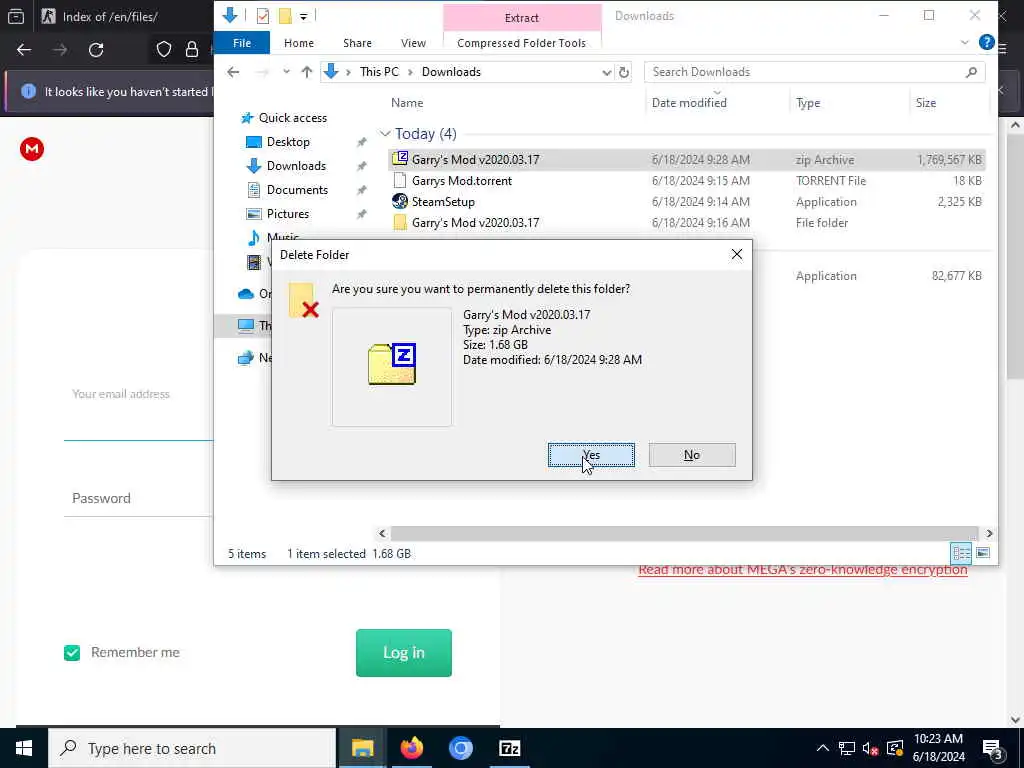The width and height of the screenshot is (1024, 768).
Task: Select Garry's Mod v2020.03.17 zip archive row
Action: point(686,160)
